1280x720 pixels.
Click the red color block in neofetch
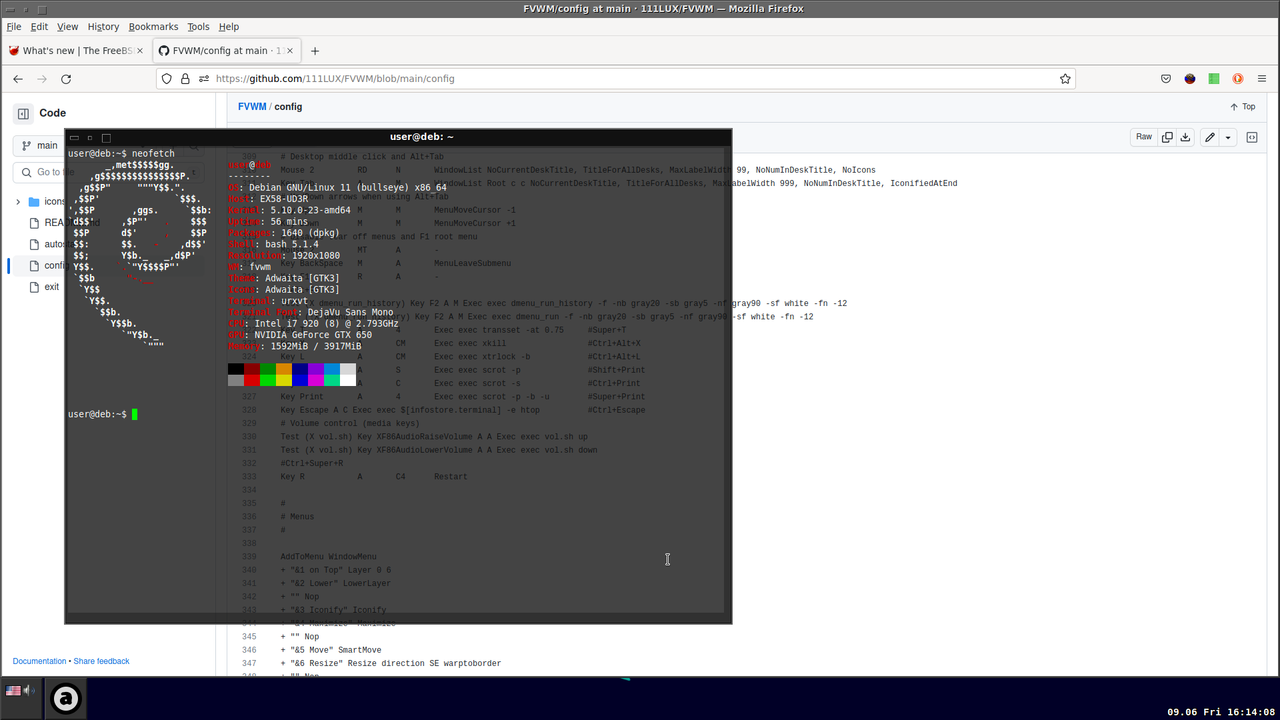pyautogui.click(x=252, y=380)
